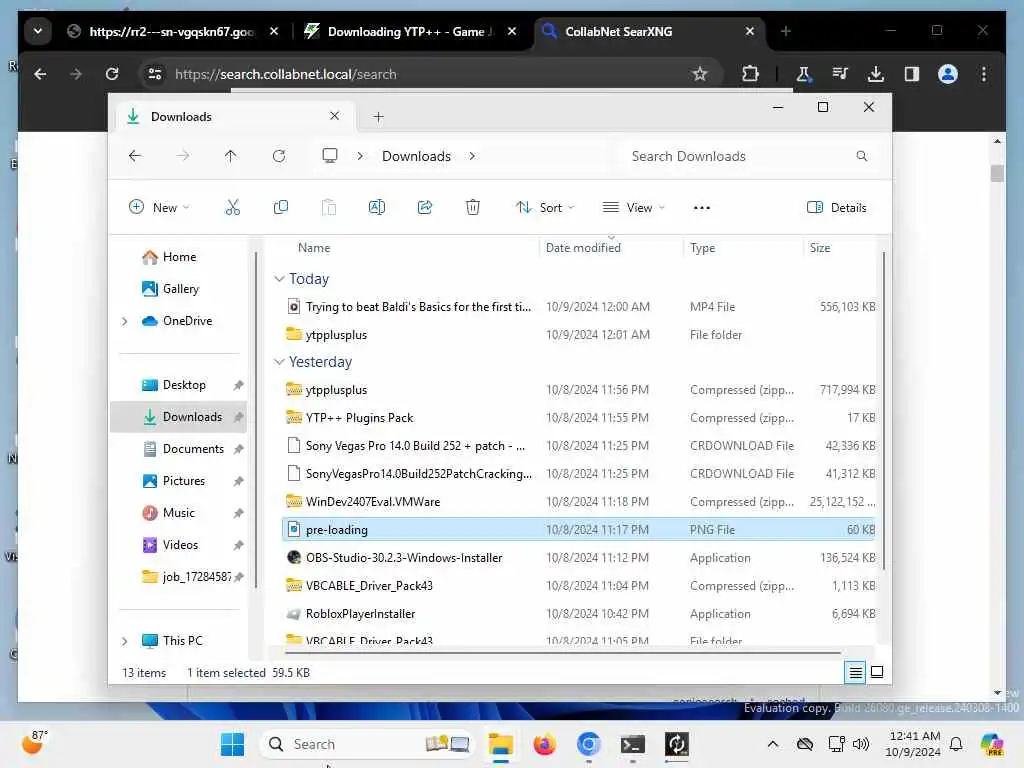Expand the This PC tree node
This screenshot has width=1024, height=768.
[125, 641]
